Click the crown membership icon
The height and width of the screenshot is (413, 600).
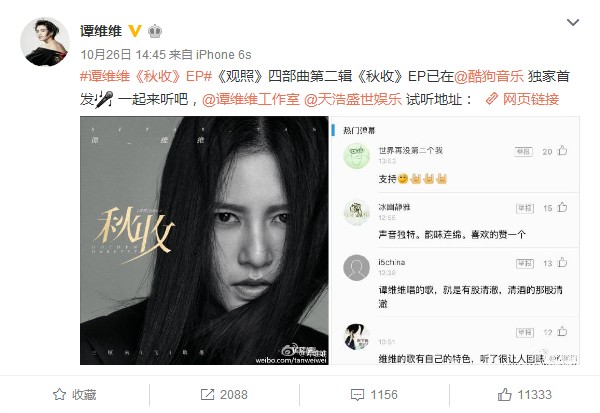click(x=155, y=31)
